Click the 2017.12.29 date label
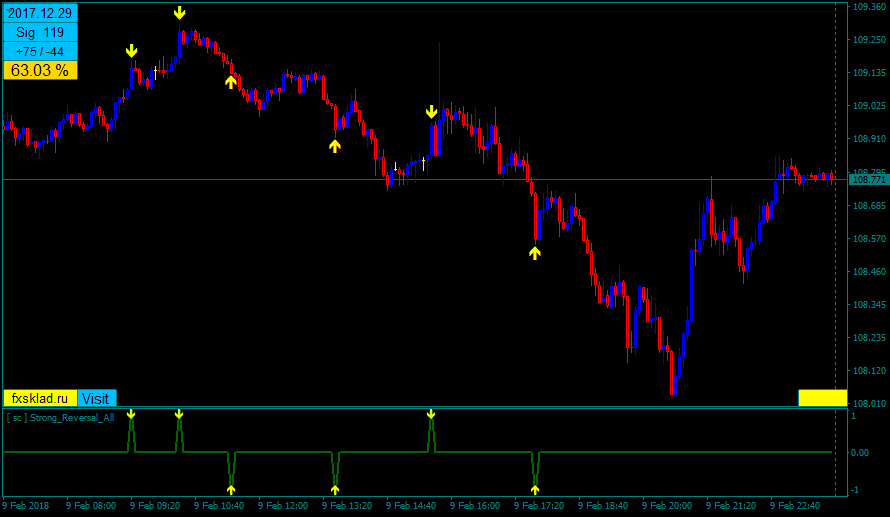This screenshot has width=890, height=517. (x=40, y=13)
